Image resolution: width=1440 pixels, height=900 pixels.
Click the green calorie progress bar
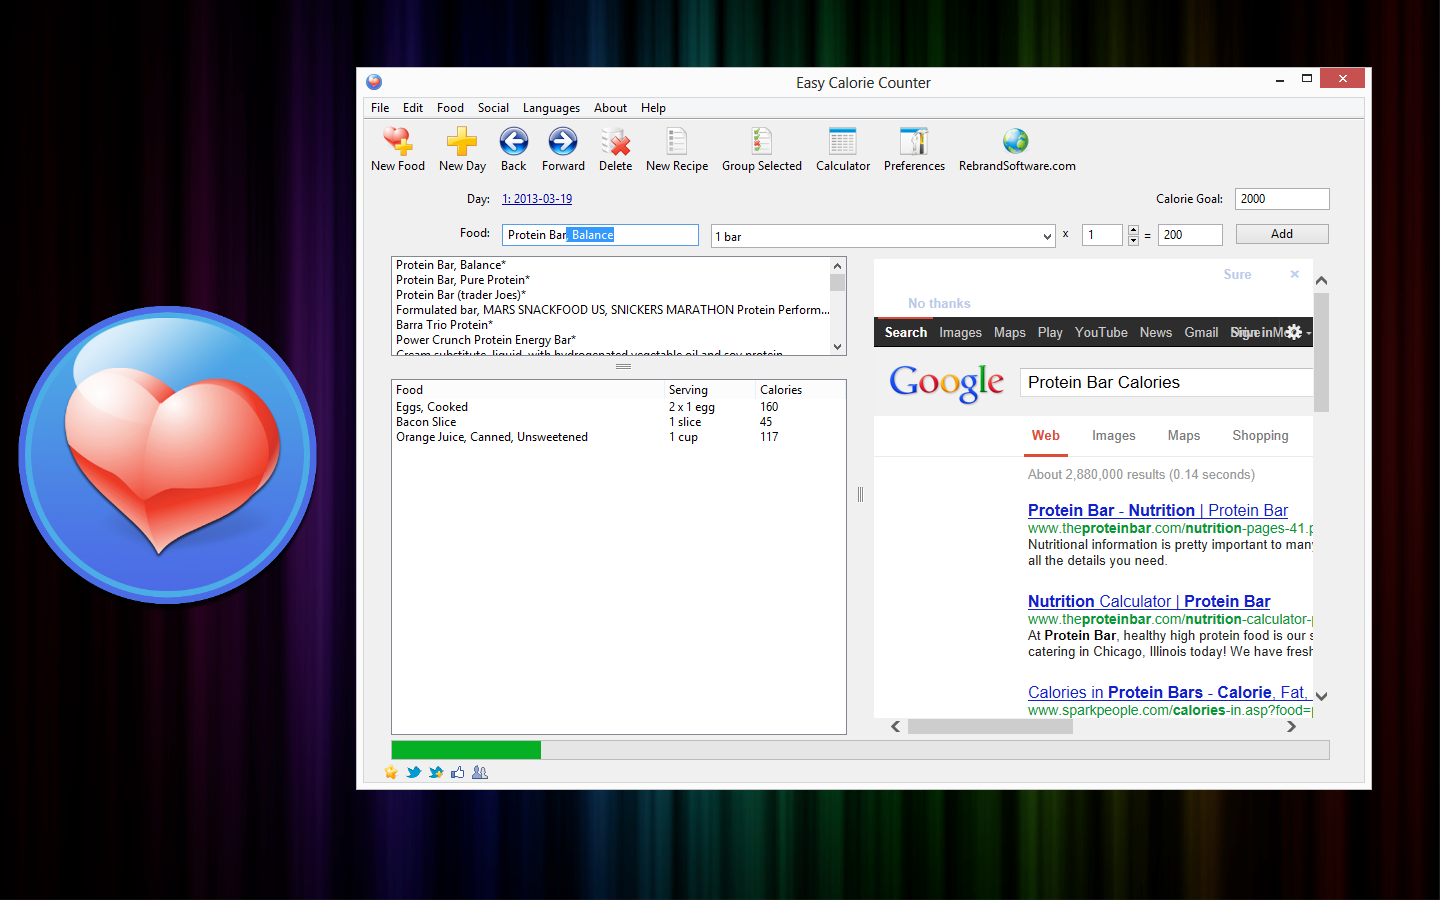(466, 750)
